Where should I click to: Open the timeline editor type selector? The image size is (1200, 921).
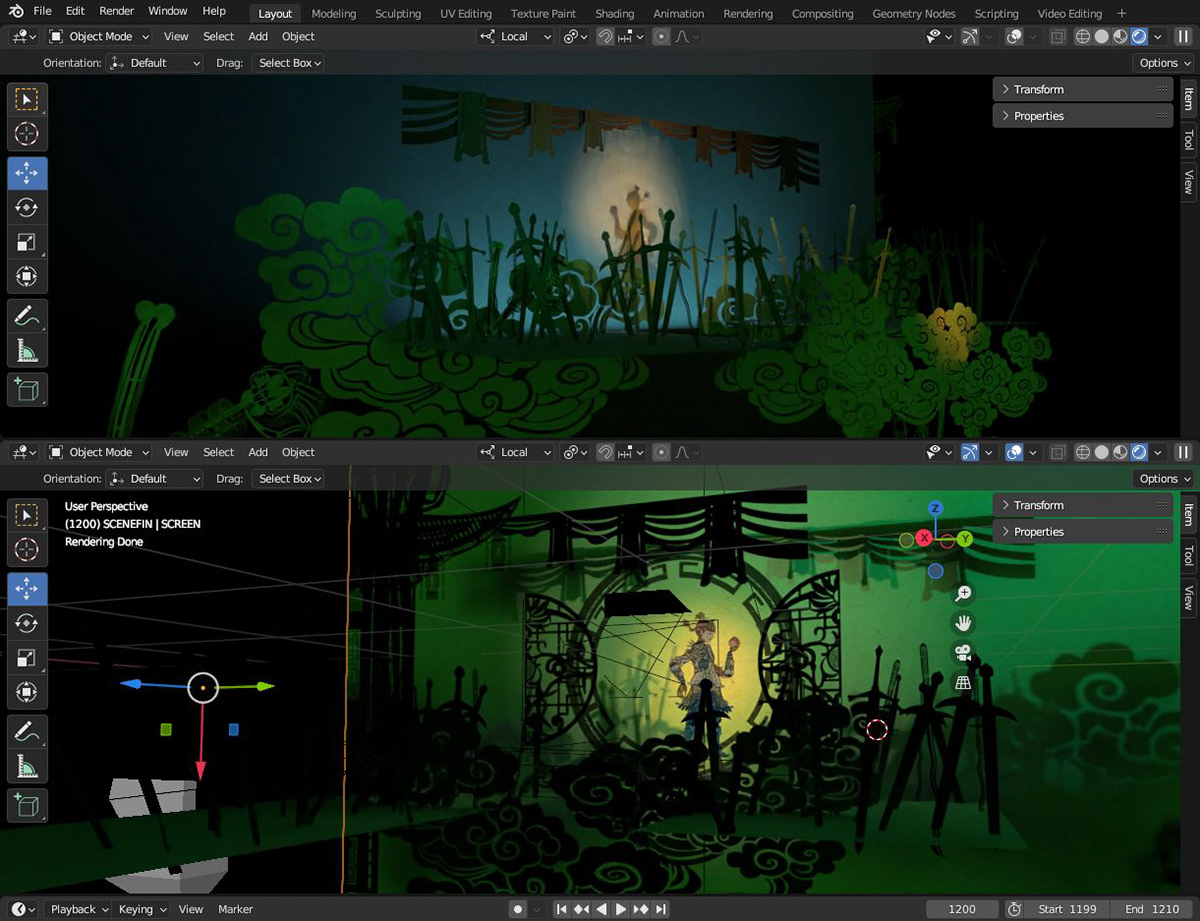pyautogui.click(x=24, y=909)
